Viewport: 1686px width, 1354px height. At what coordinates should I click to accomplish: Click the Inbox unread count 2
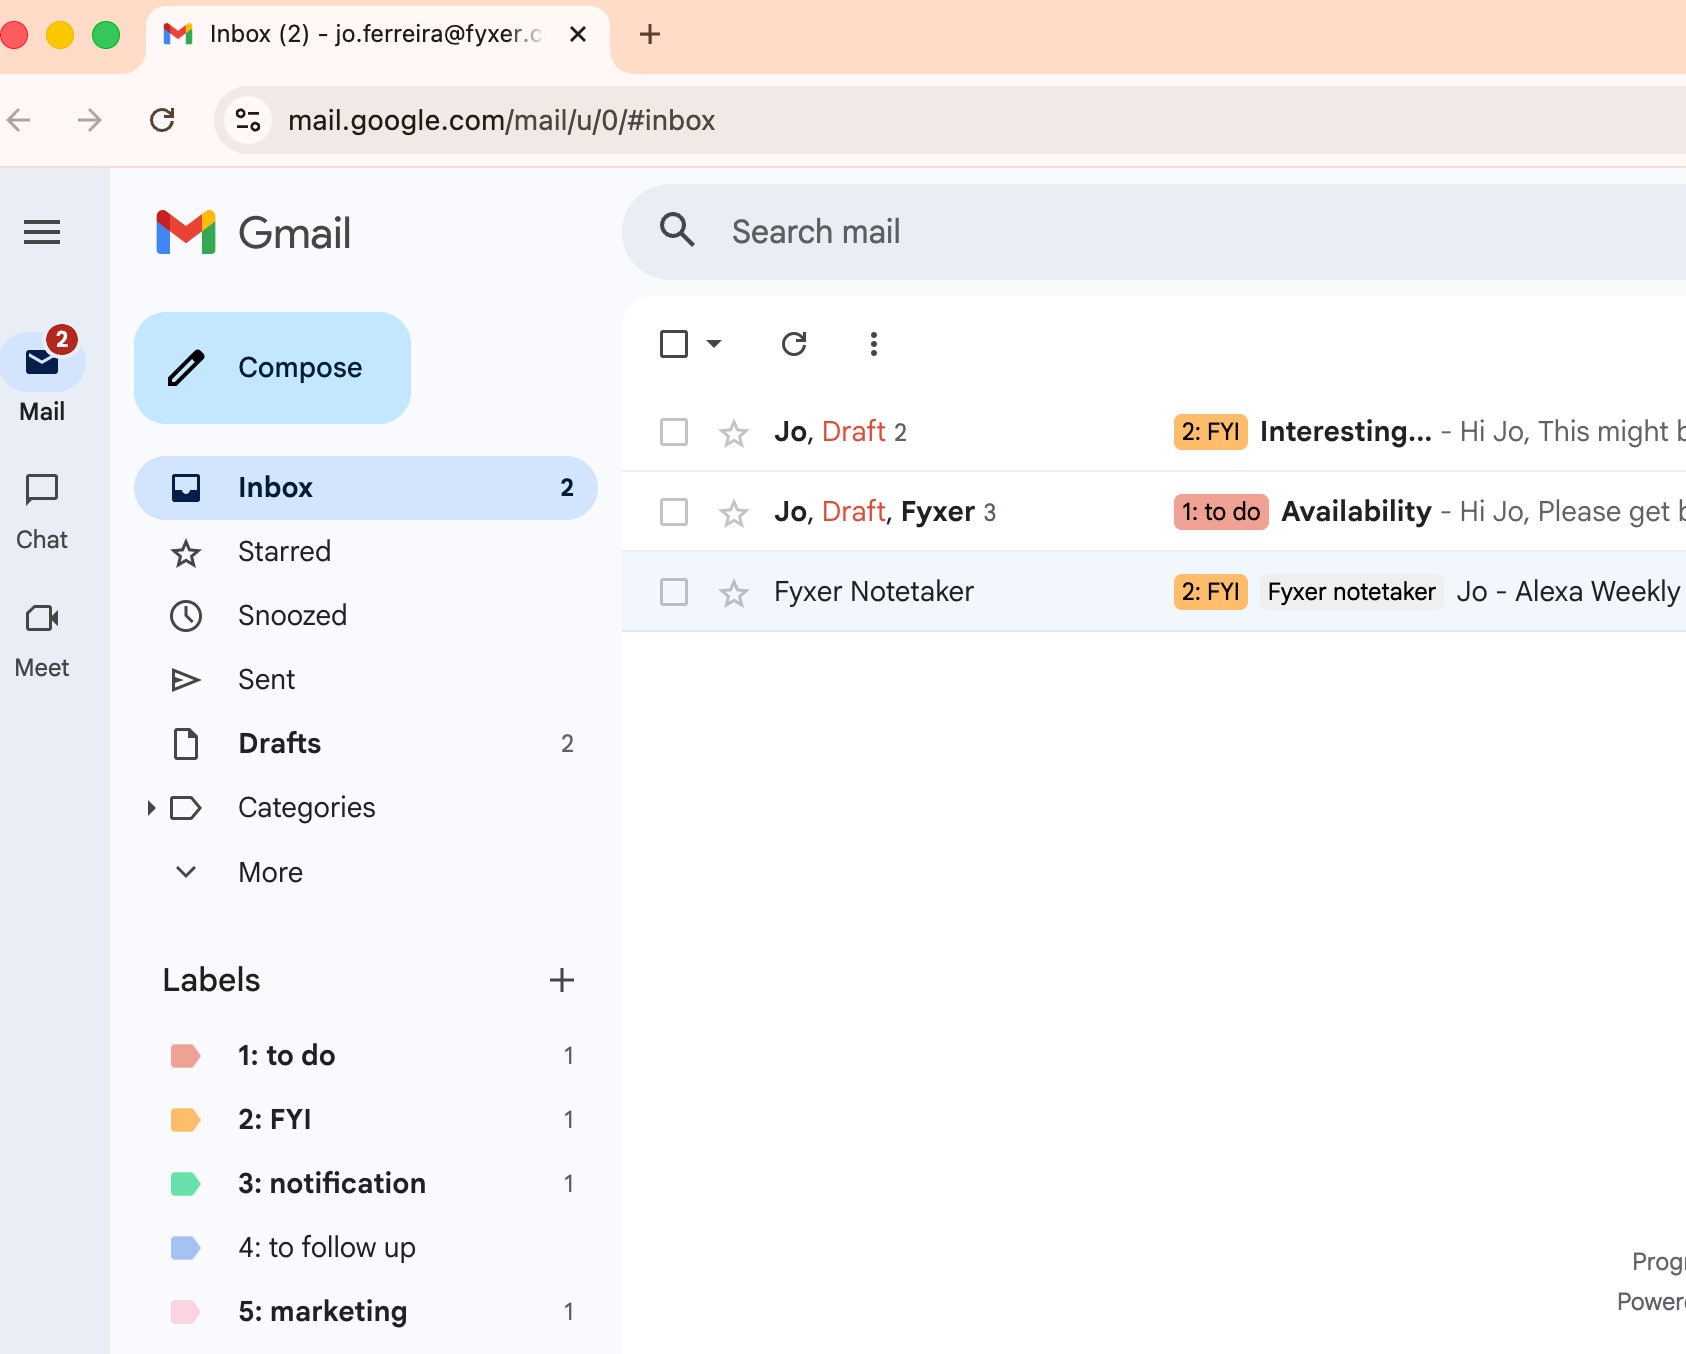(x=567, y=488)
